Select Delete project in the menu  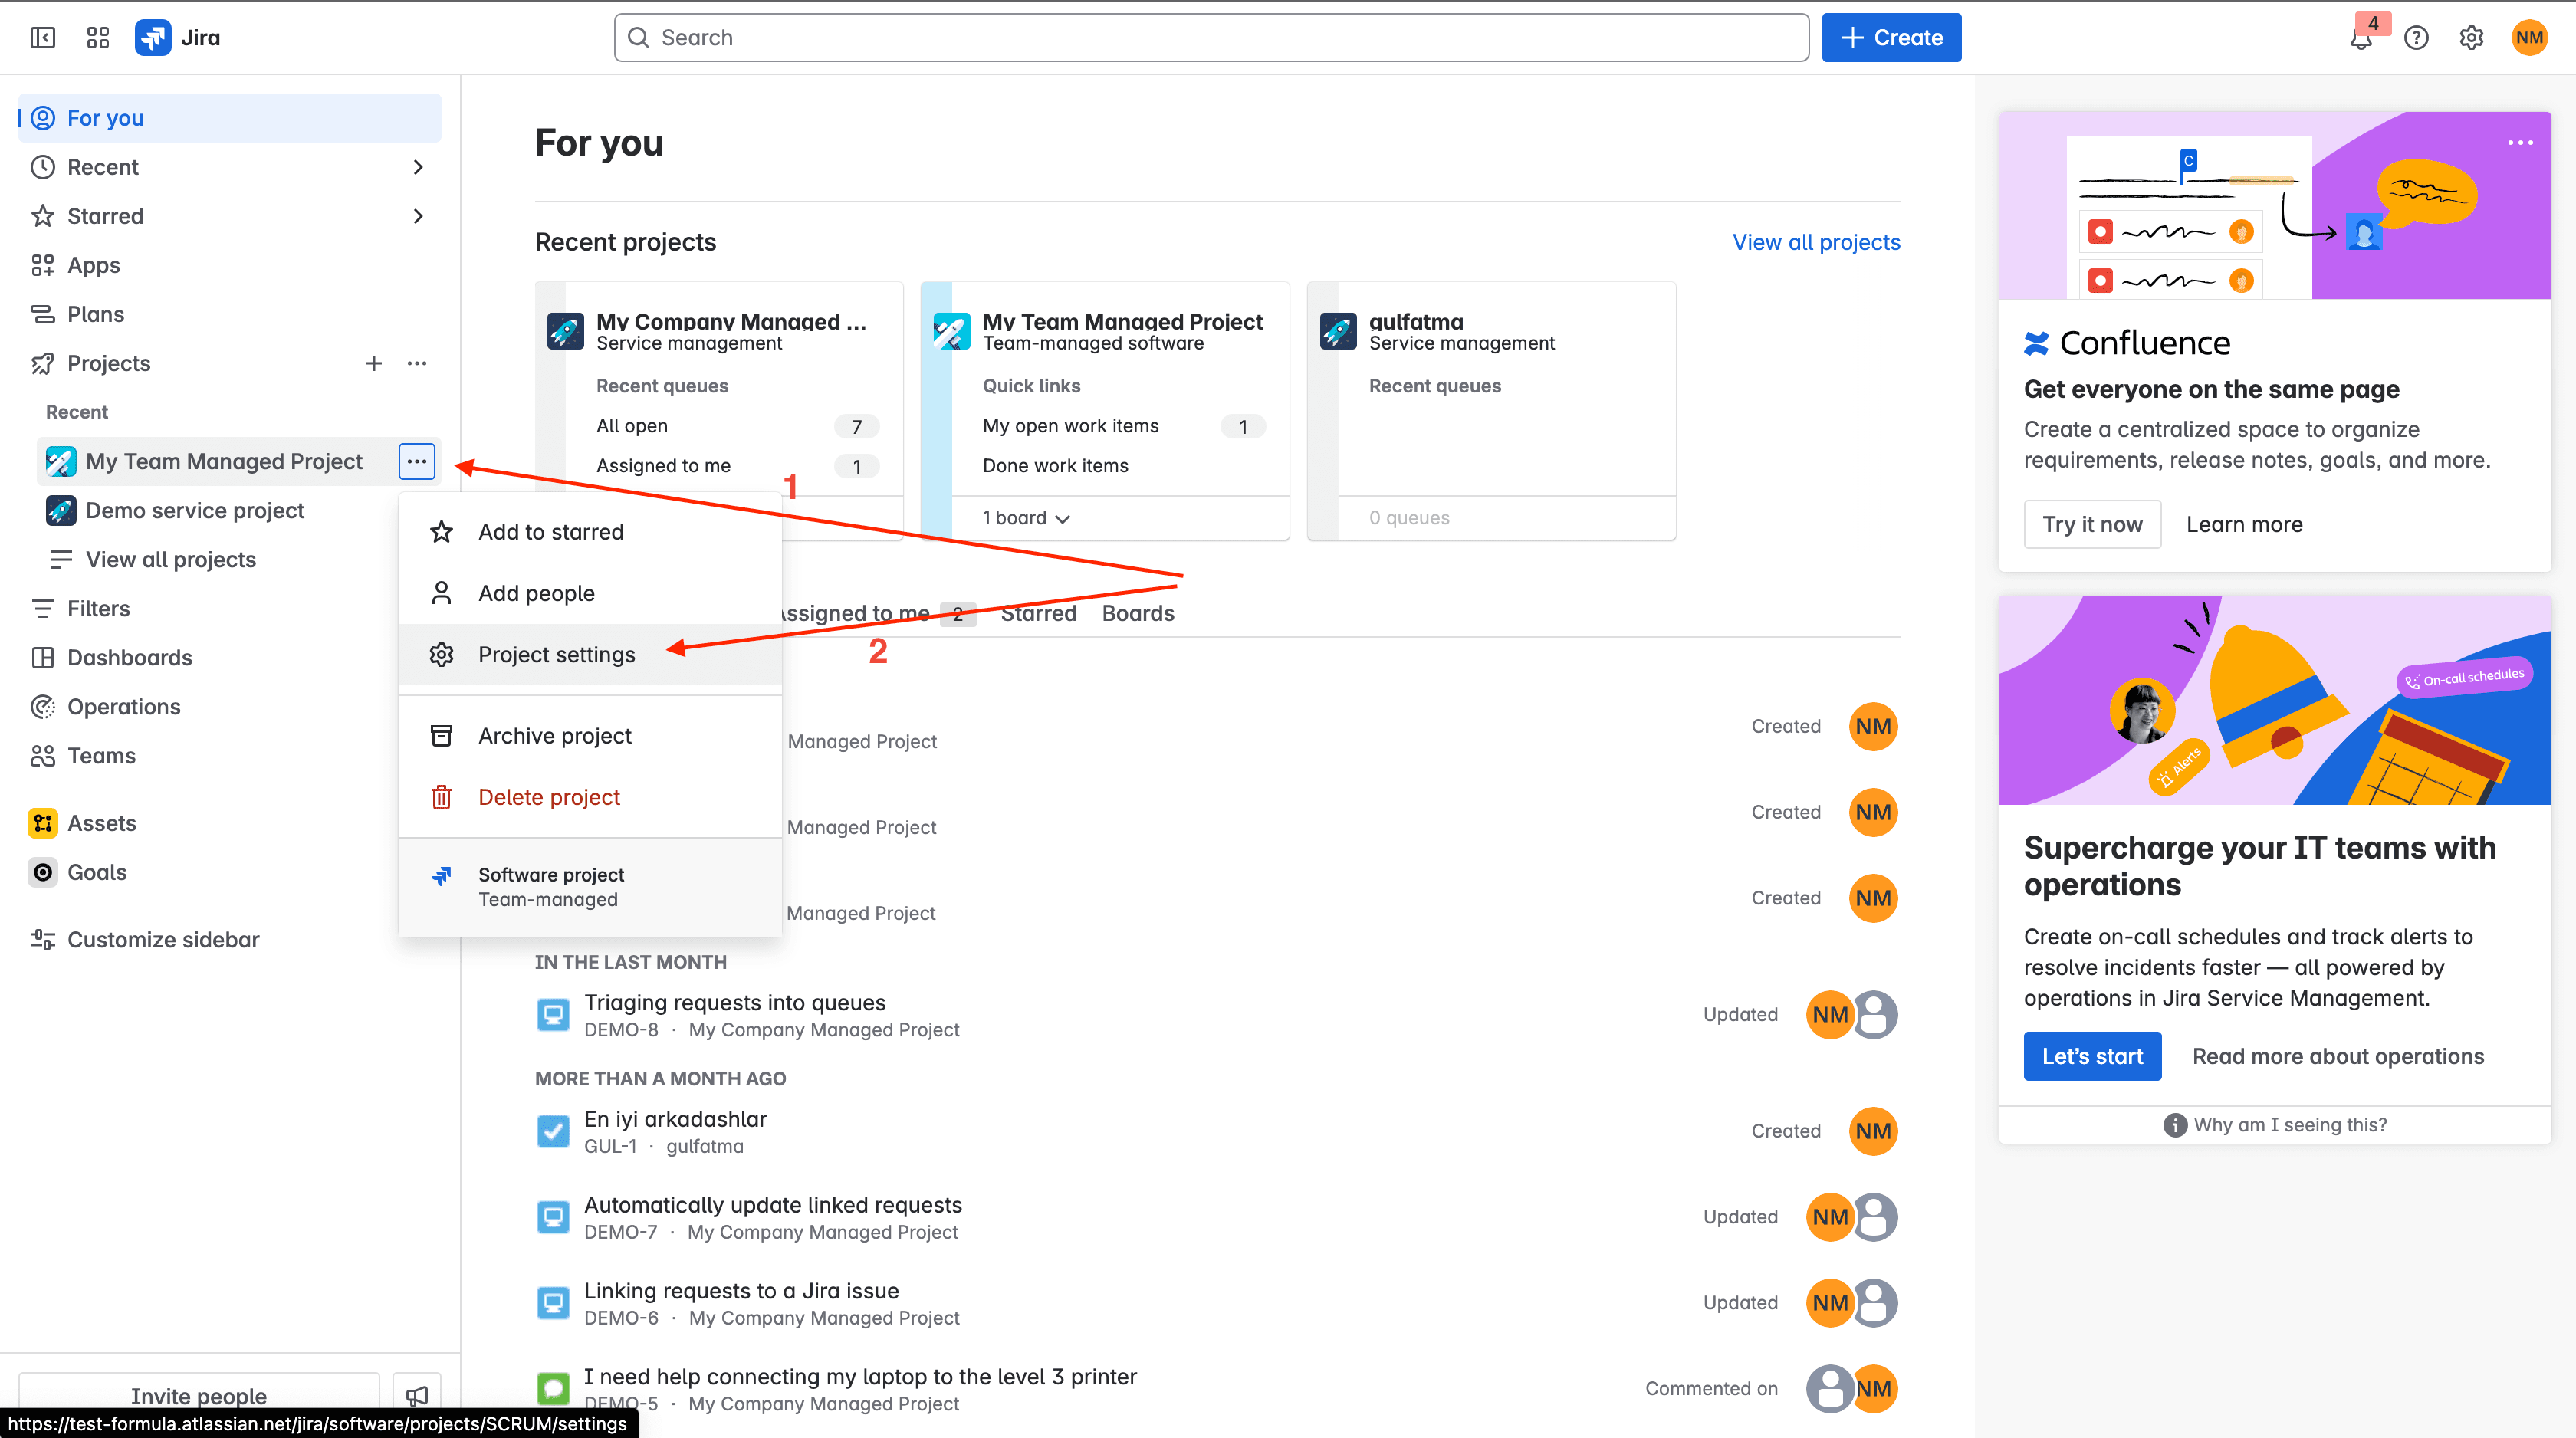590,797
